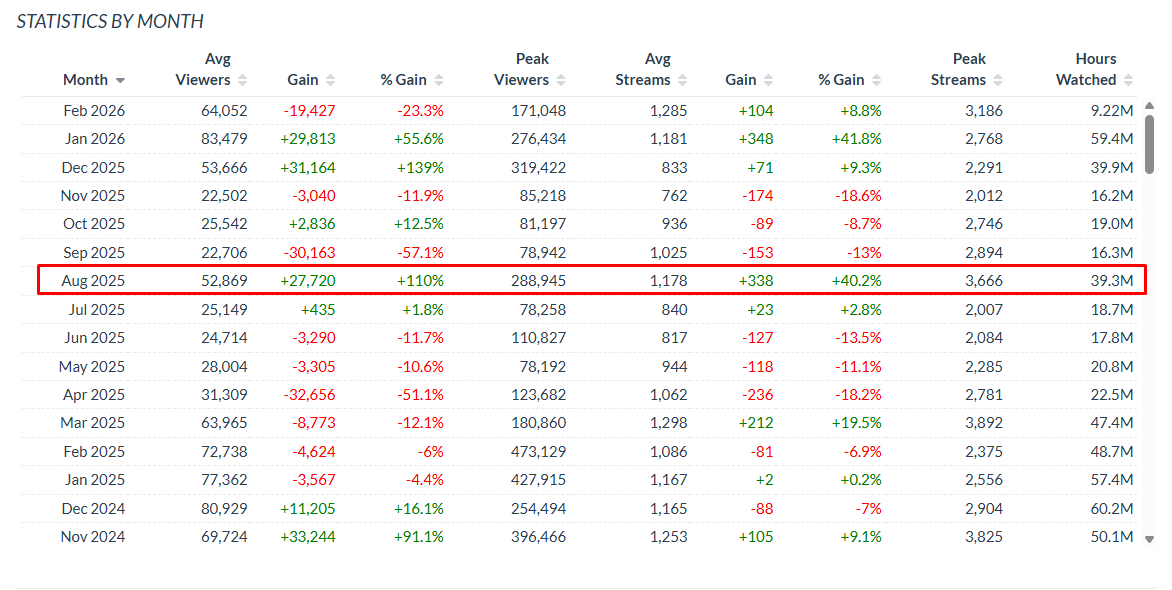Image resolution: width=1172 pixels, height=590 pixels.
Task: Click the Apr 2025 month cell
Action: 94,395
